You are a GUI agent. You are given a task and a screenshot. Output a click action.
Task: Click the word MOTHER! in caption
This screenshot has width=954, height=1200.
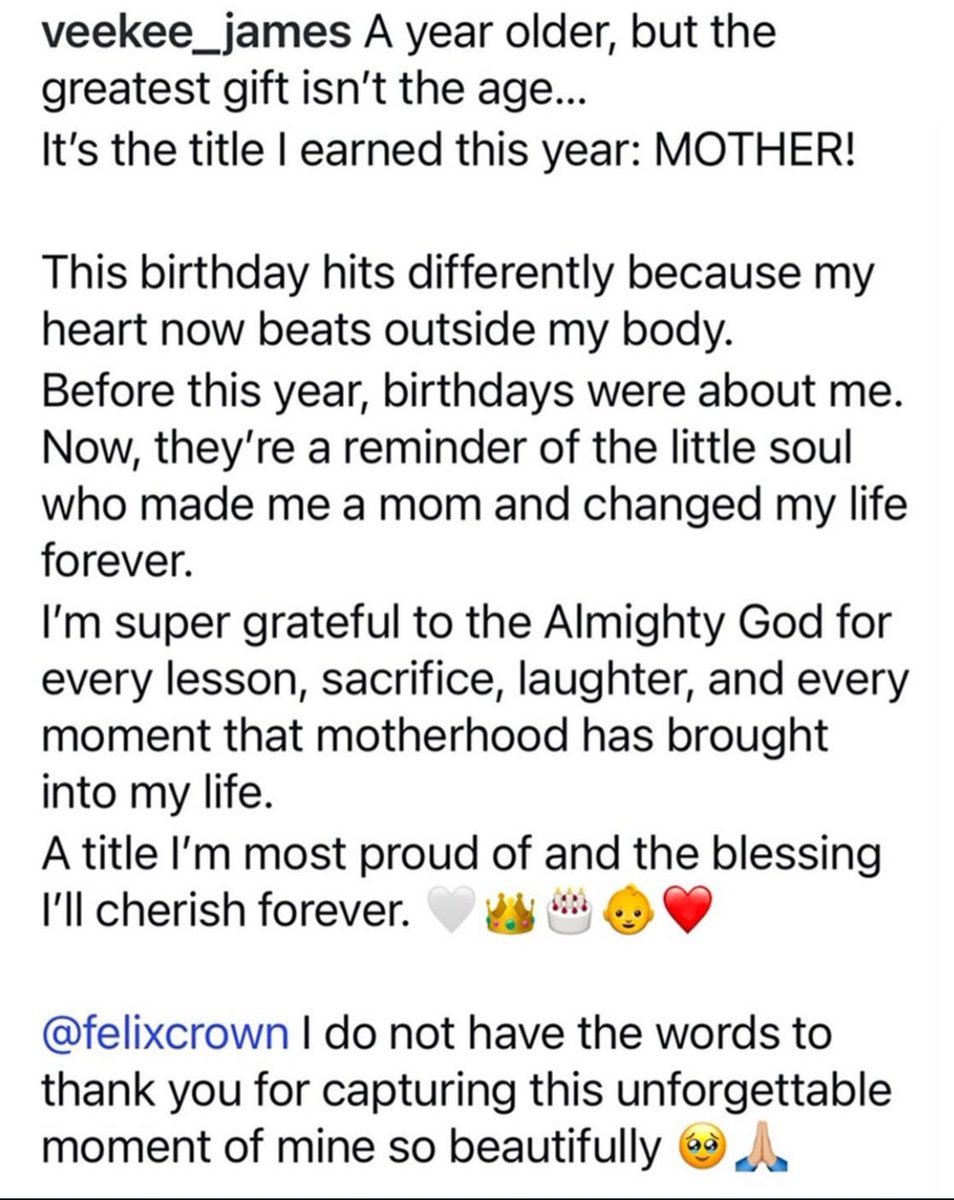tap(749, 156)
